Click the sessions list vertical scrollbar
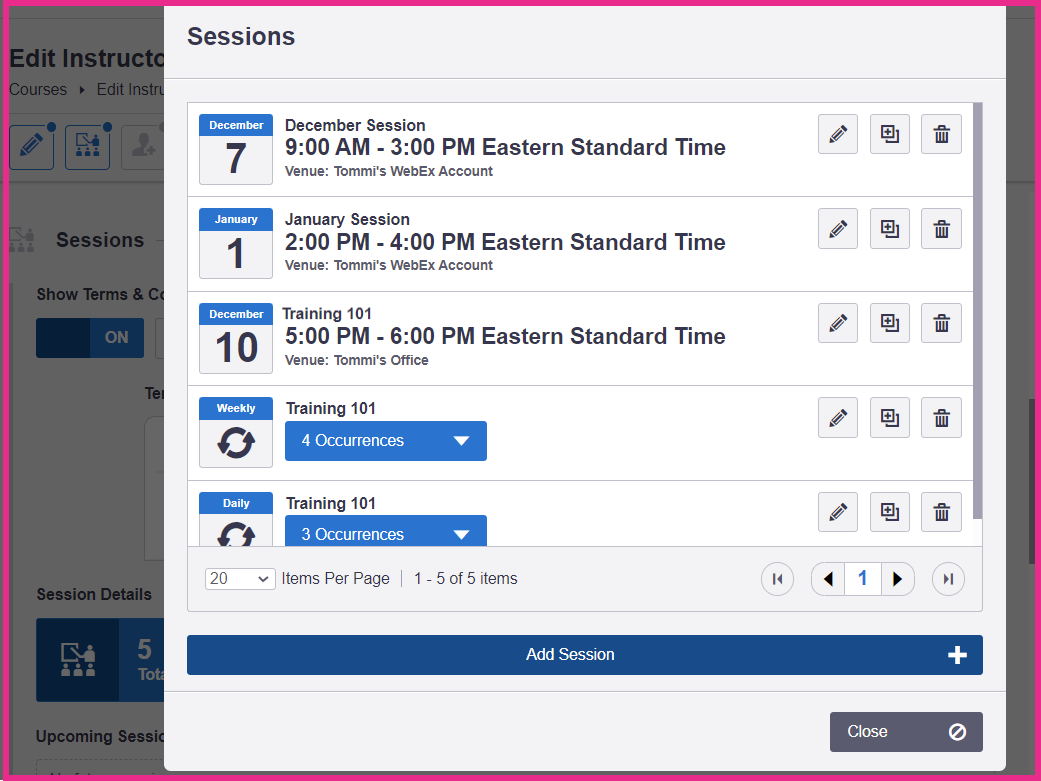 point(977,311)
